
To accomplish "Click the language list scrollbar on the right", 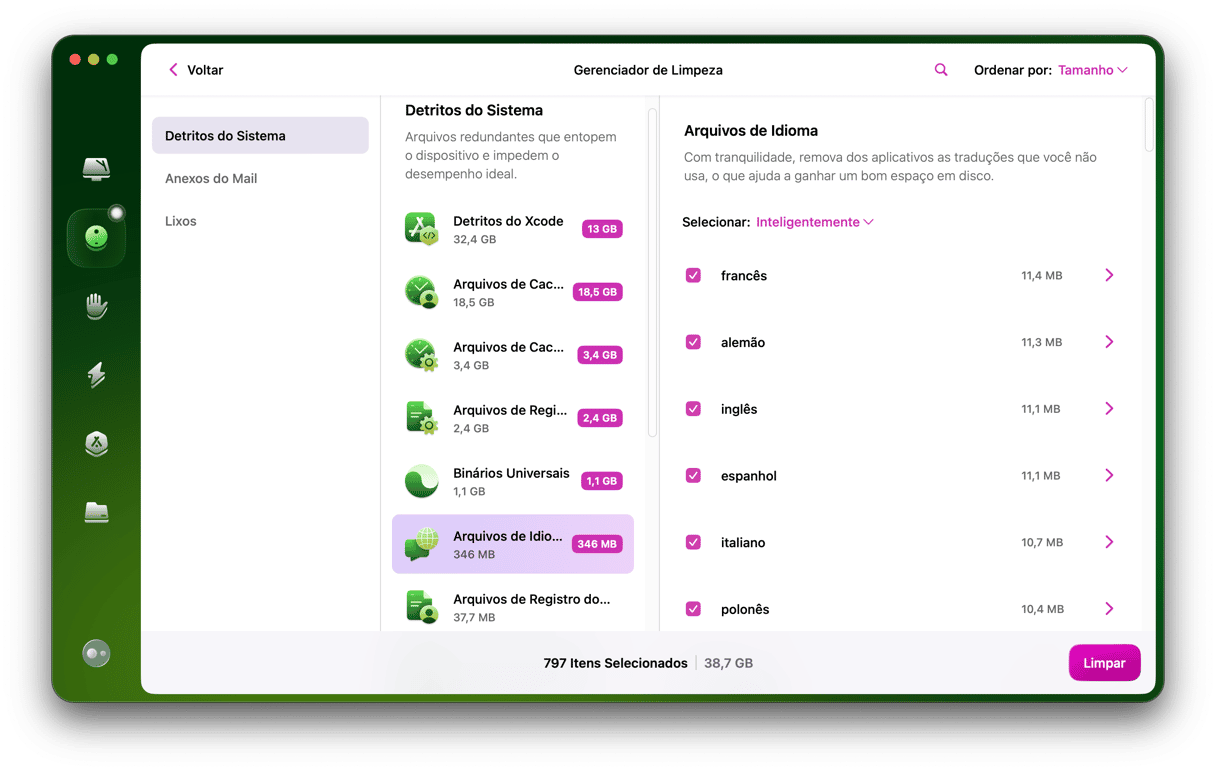I will [x=1149, y=125].
